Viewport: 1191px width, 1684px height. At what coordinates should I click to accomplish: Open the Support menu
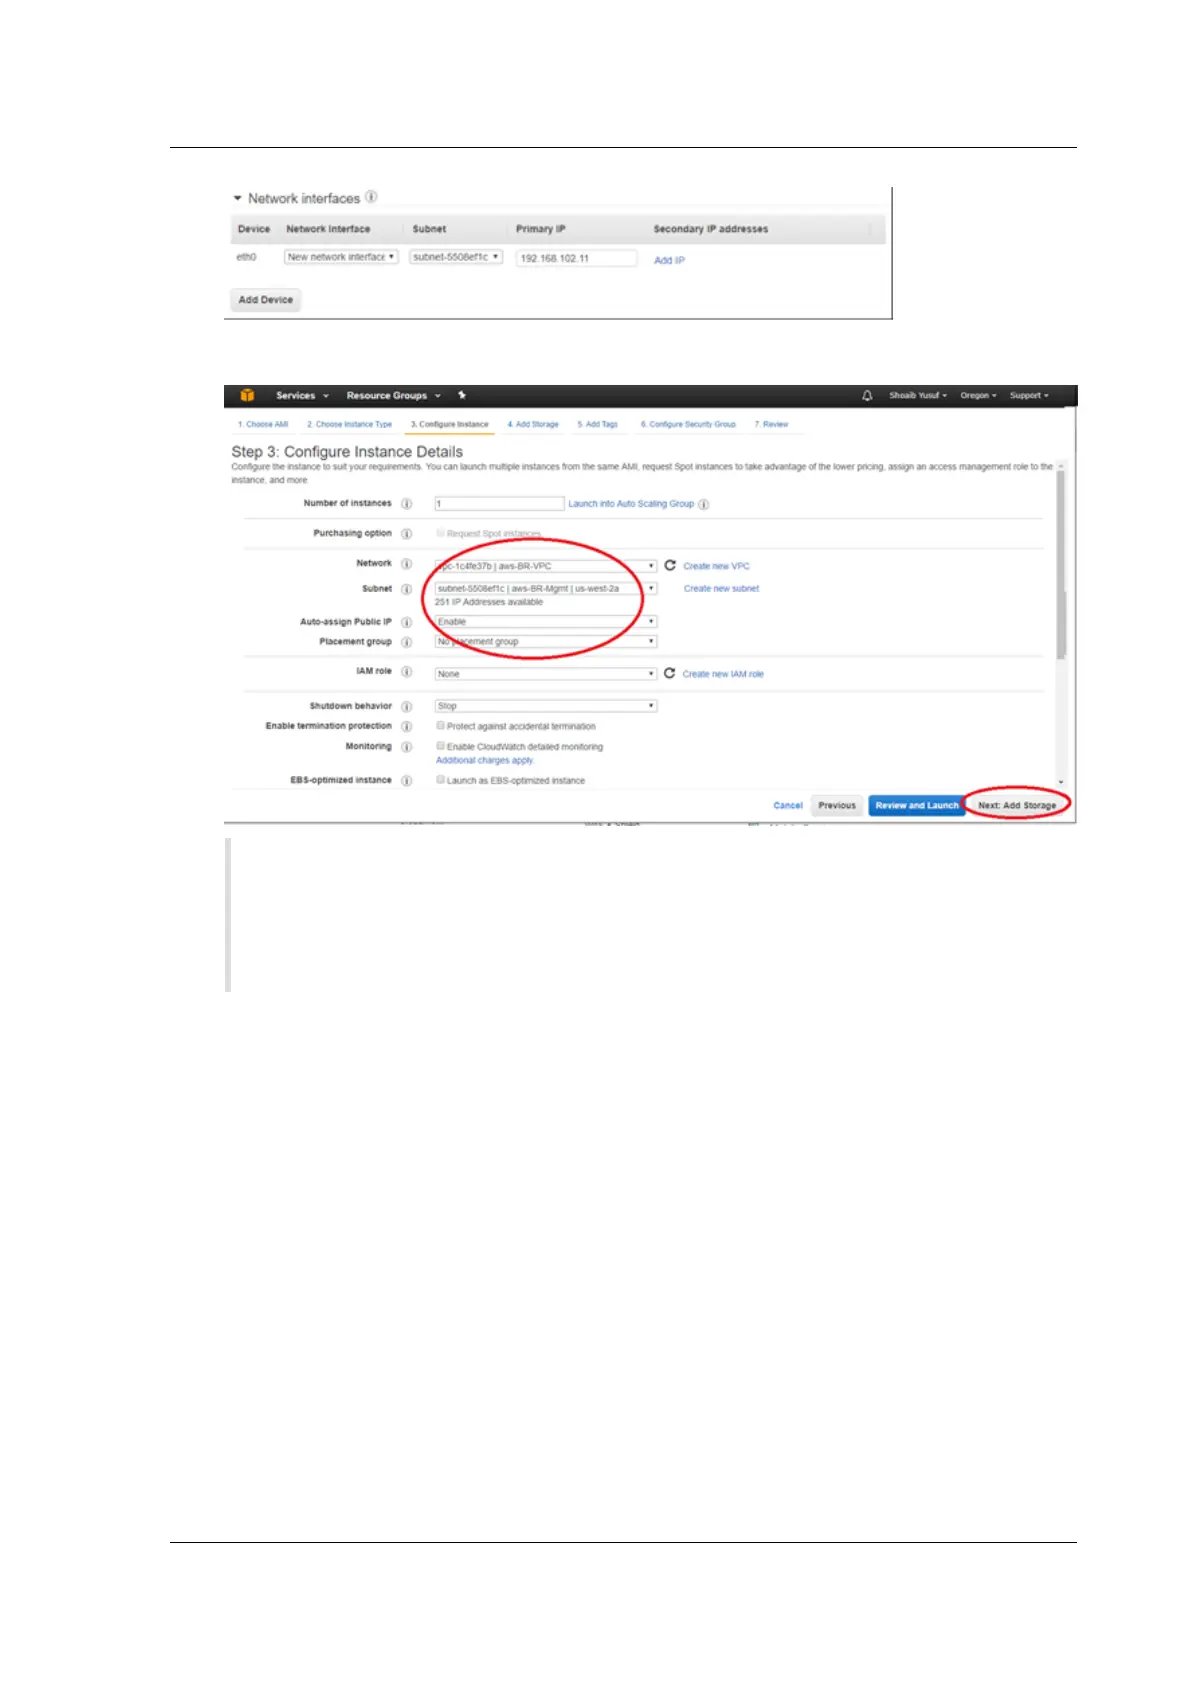coord(1029,395)
